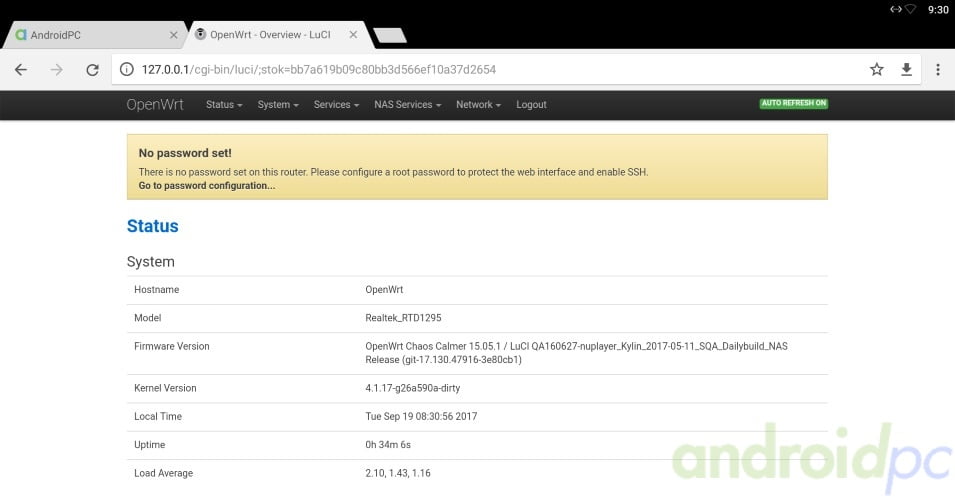This screenshot has width=955, height=497.
Task: Click the 'Hostname' row label
Action: point(157,290)
